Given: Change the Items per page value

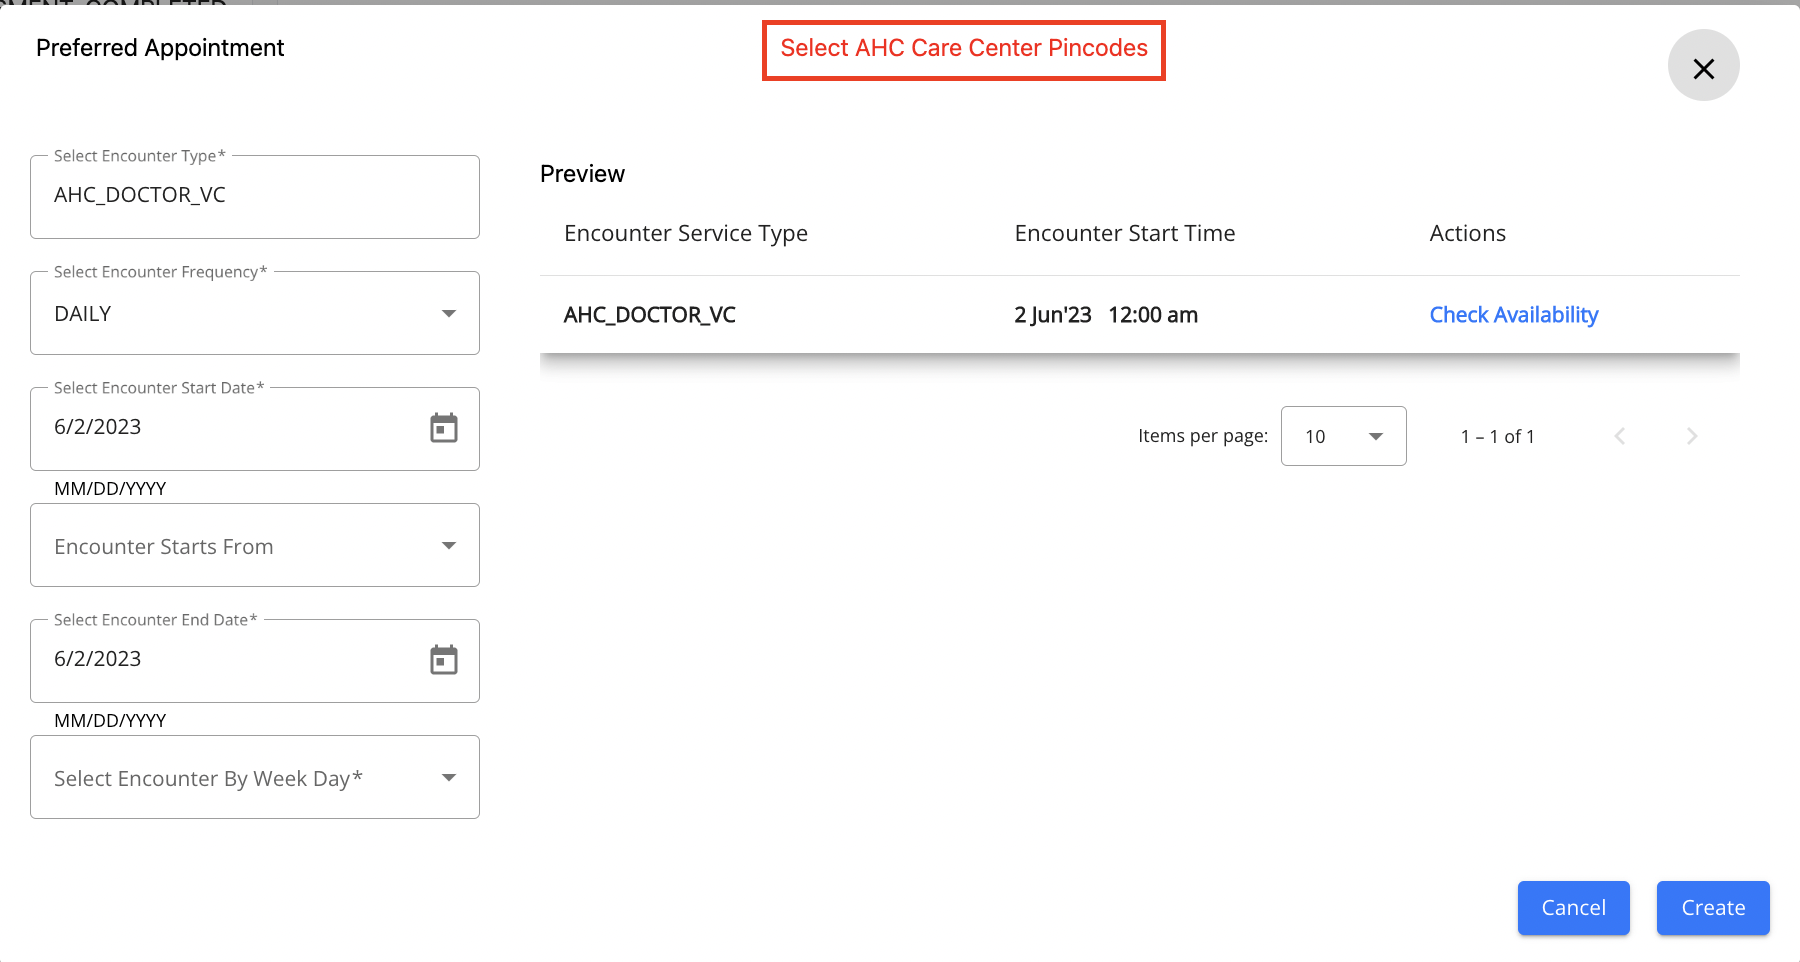Looking at the screenshot, I should 1343,436.
